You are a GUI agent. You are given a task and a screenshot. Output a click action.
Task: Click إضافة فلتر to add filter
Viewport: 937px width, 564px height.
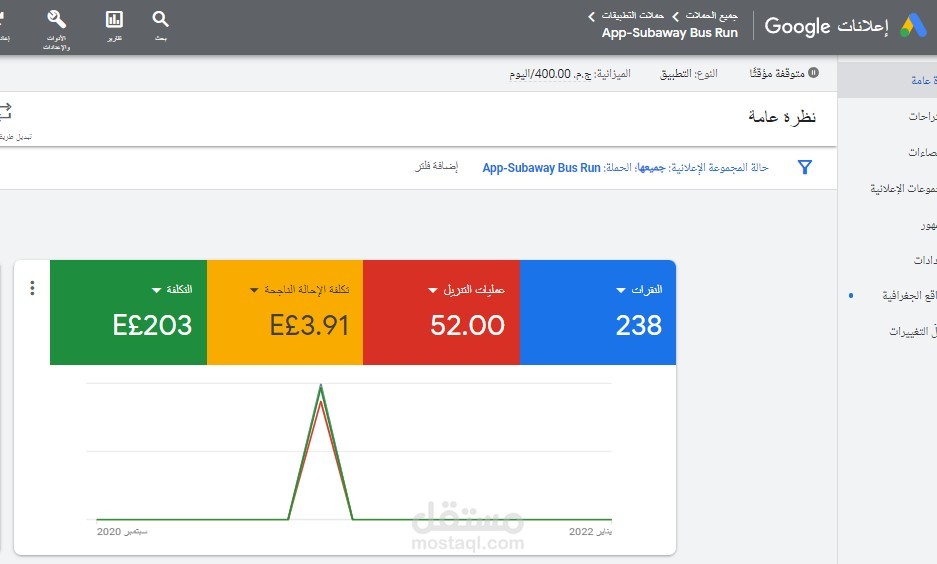coord(437,166)
